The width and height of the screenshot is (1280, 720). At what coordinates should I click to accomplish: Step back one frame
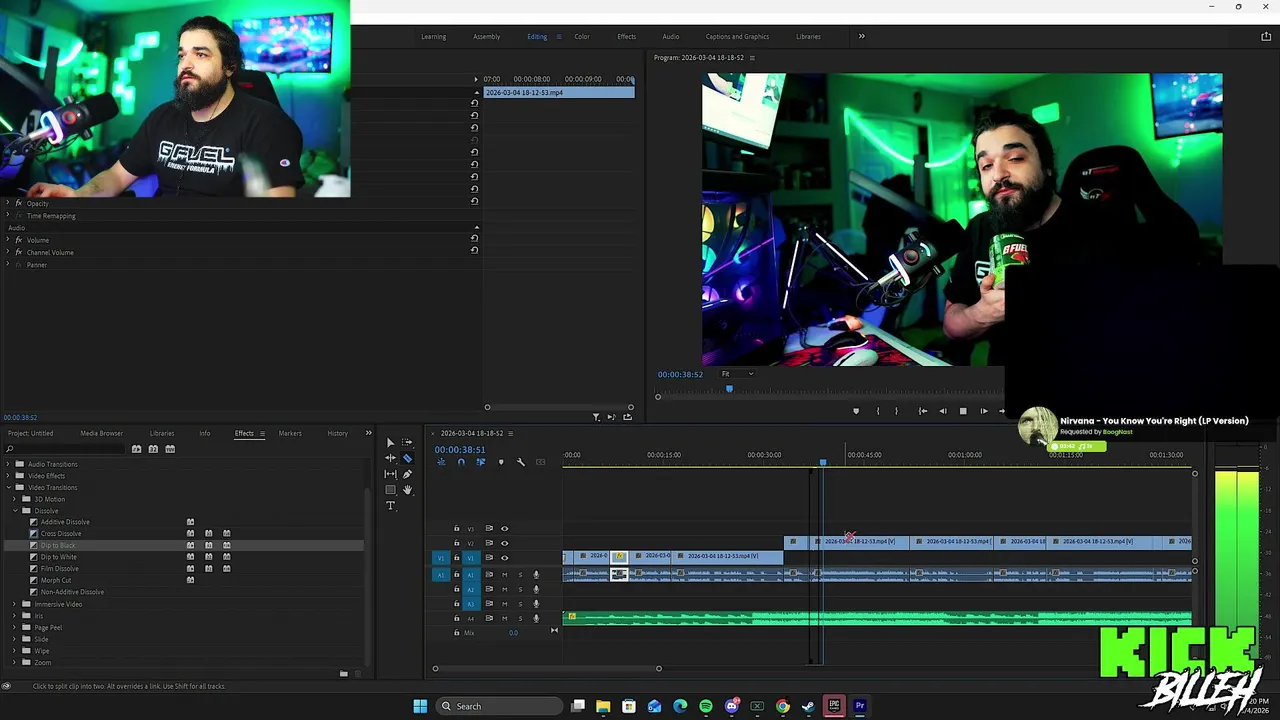coord(942,411)
